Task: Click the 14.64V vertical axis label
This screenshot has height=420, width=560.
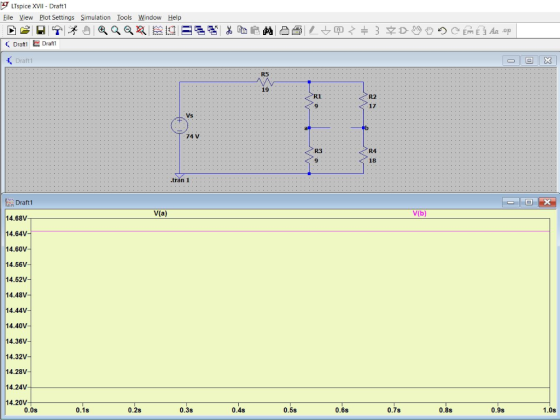Action: pos(16,234)
